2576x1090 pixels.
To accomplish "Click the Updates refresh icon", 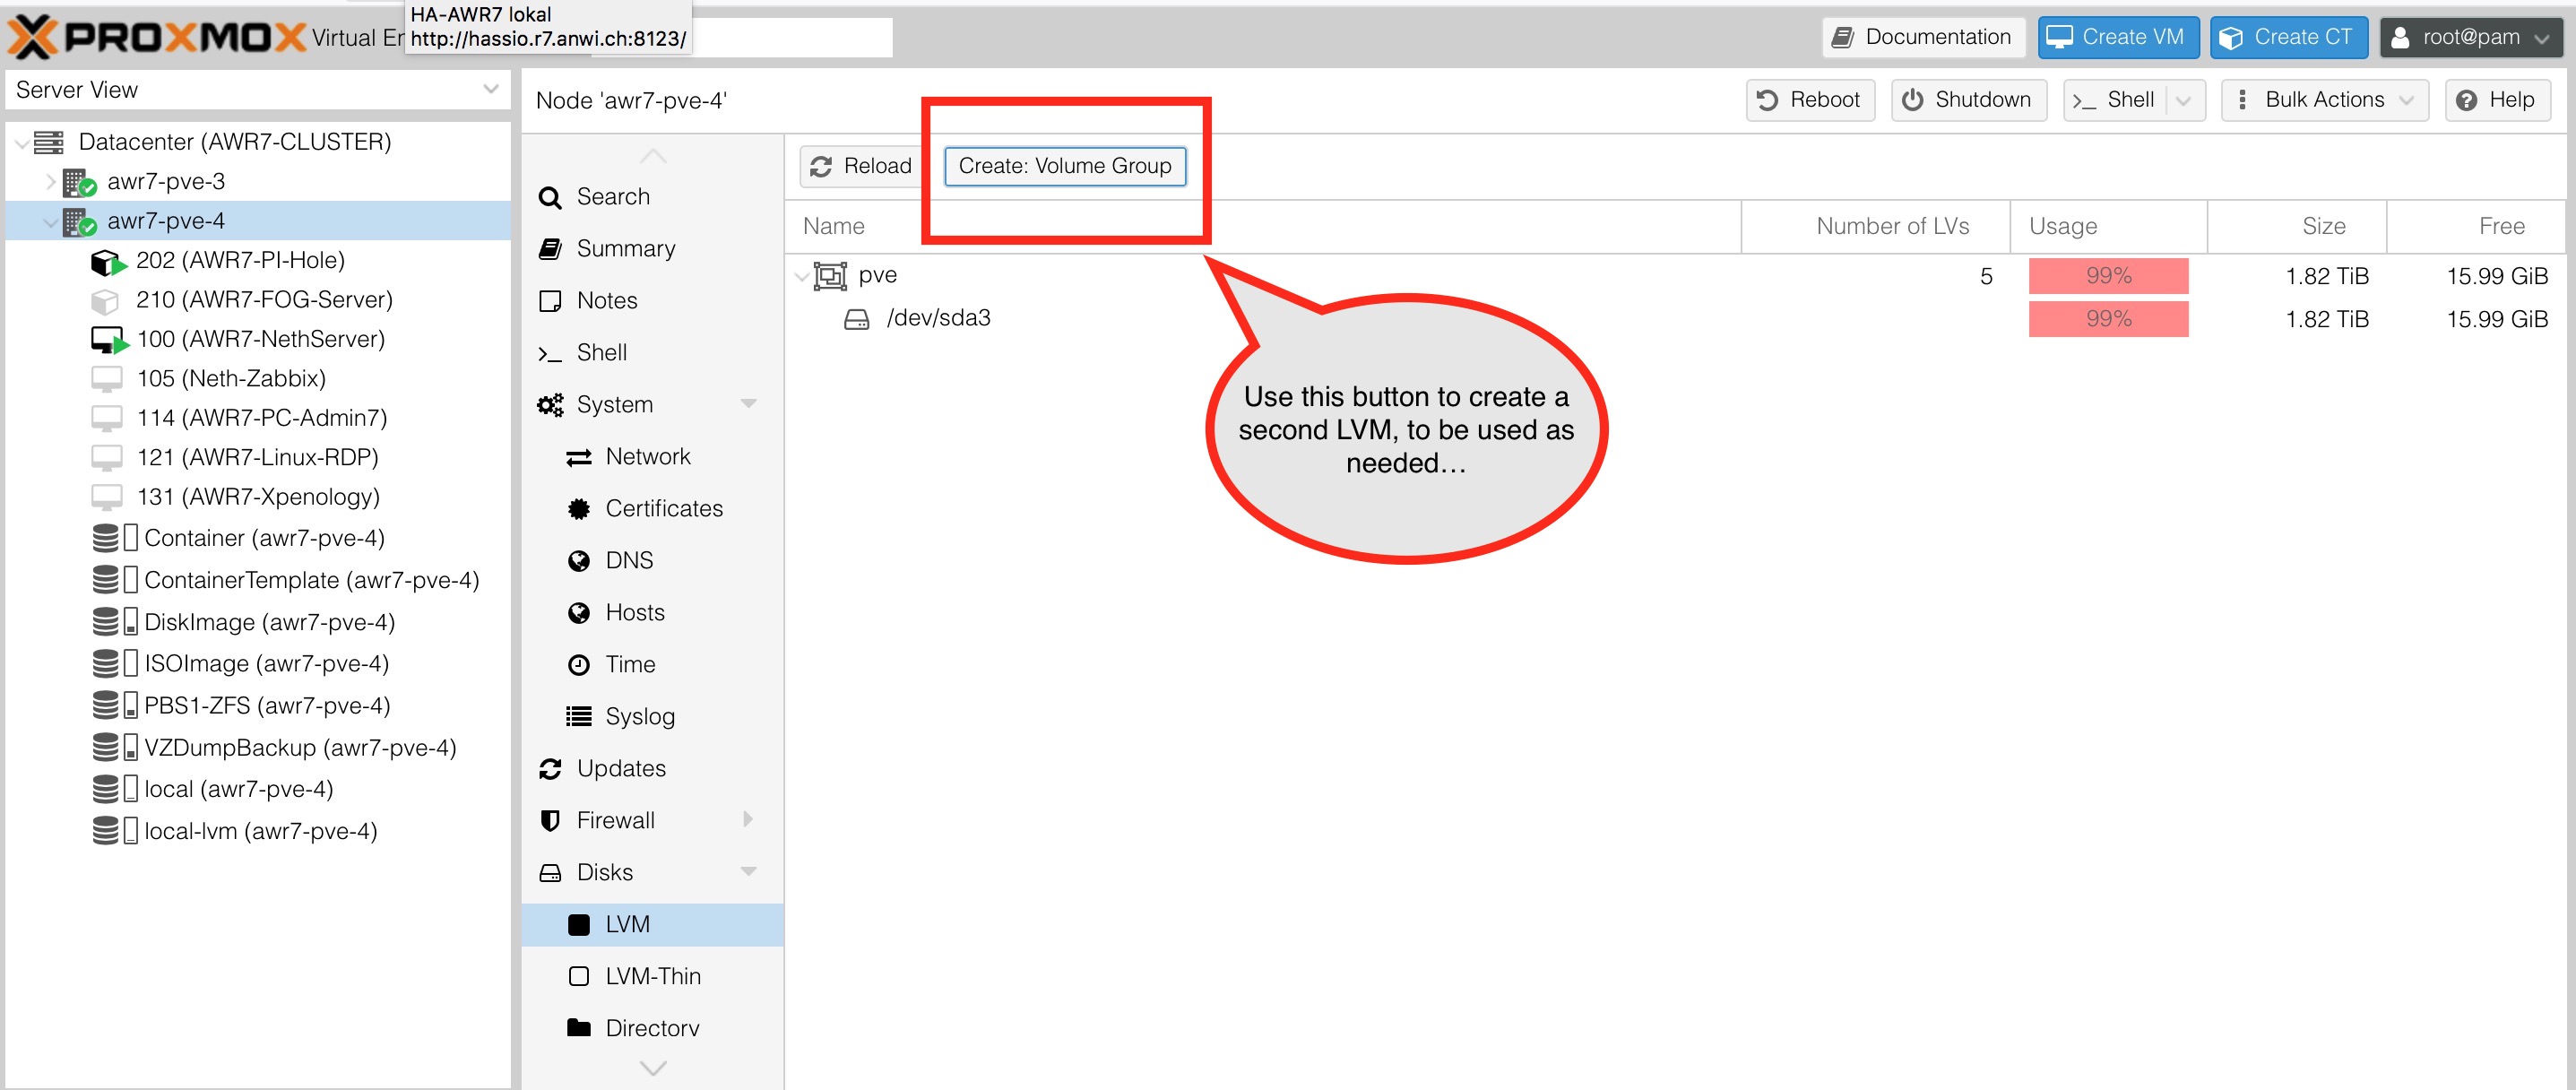I will pyautogui.click(x=550, y=769).
